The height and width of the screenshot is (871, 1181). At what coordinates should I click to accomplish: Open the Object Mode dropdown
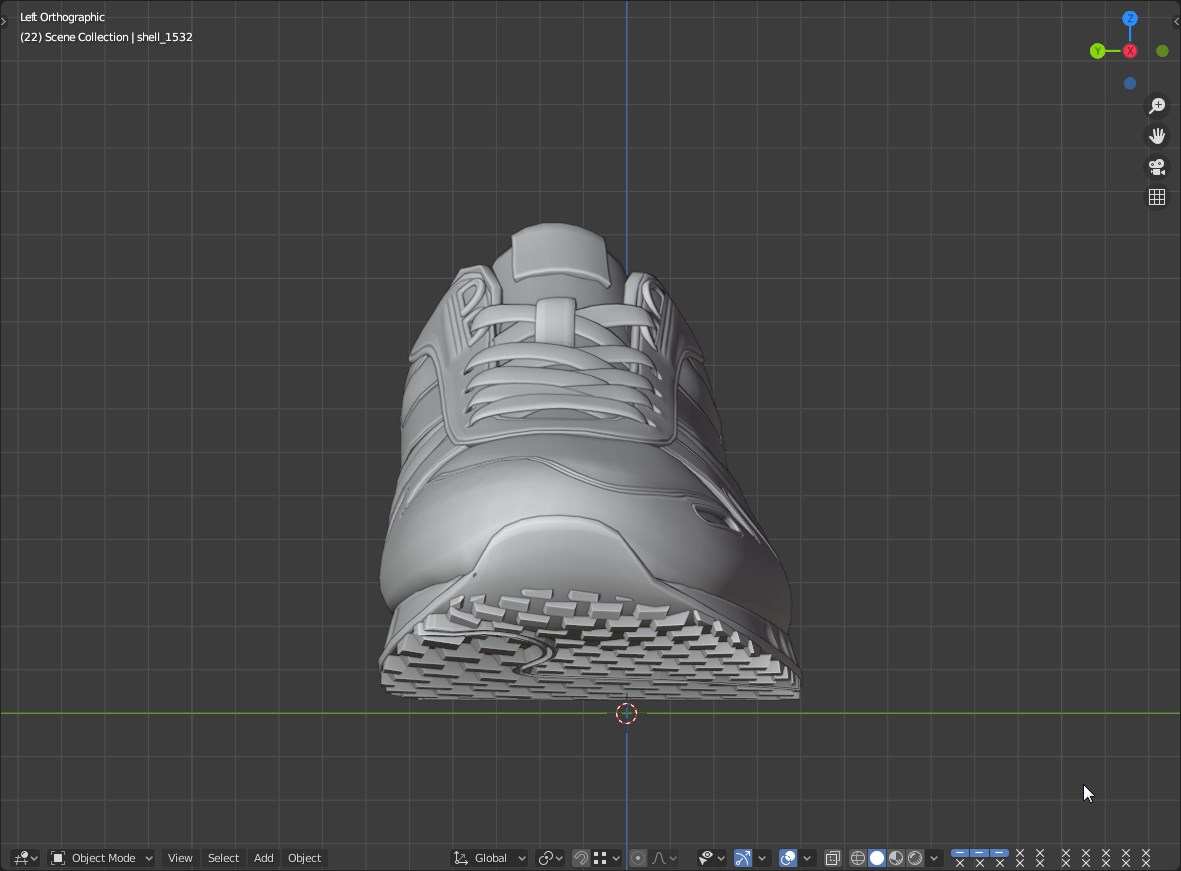coord(102,858)
